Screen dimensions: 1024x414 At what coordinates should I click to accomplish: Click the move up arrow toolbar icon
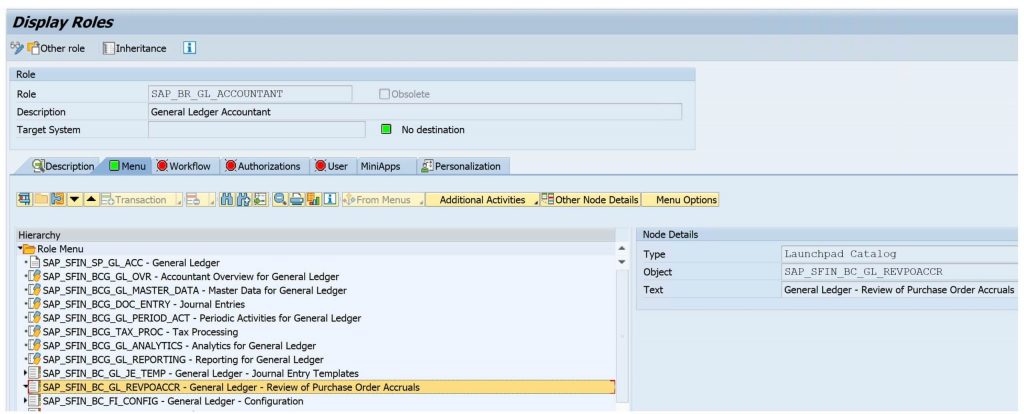[91, 200]
